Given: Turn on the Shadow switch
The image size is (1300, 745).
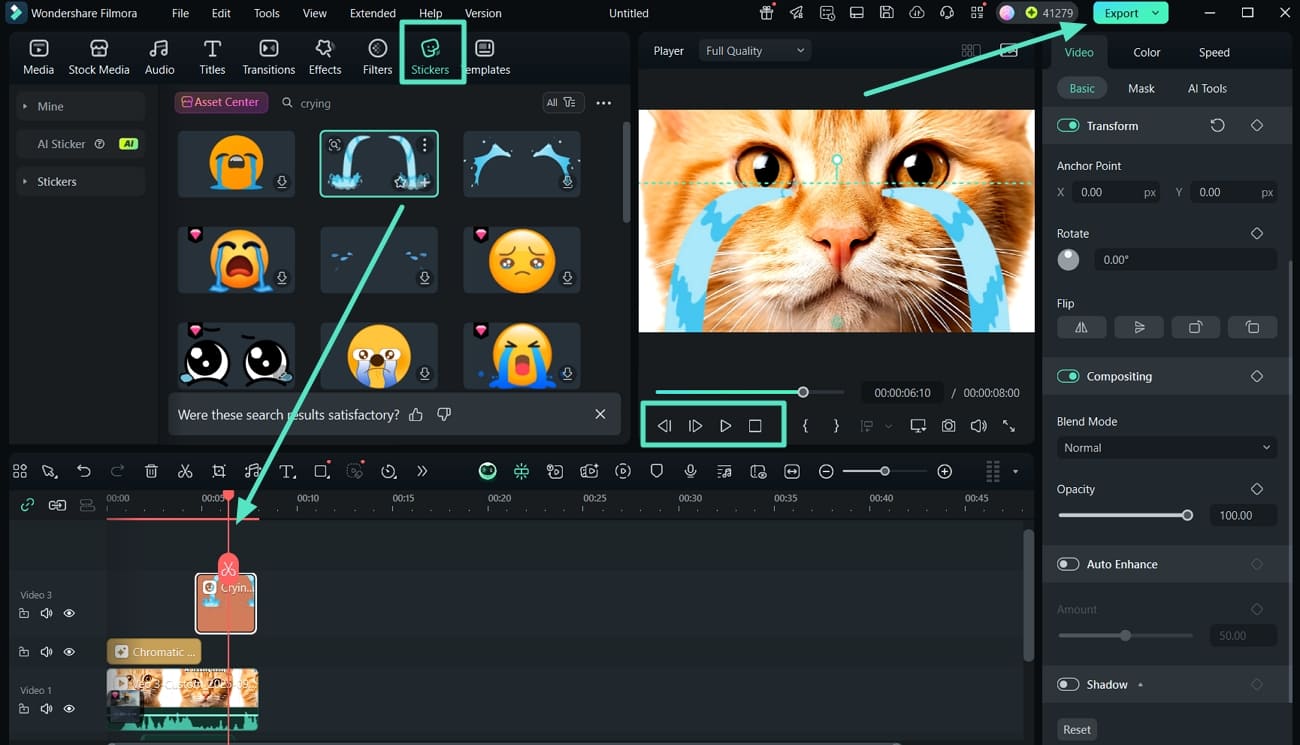Looking at the screenshot, I should click(x=1068, y=684).
